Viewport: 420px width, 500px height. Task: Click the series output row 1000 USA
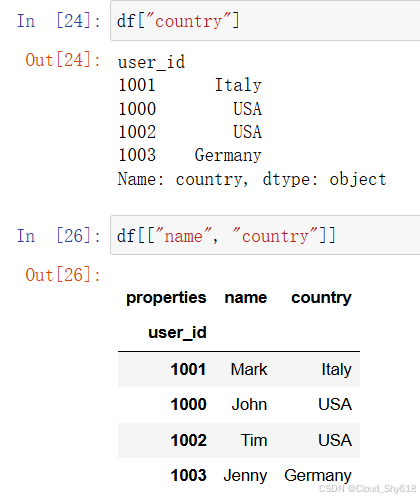coord(190,109)
